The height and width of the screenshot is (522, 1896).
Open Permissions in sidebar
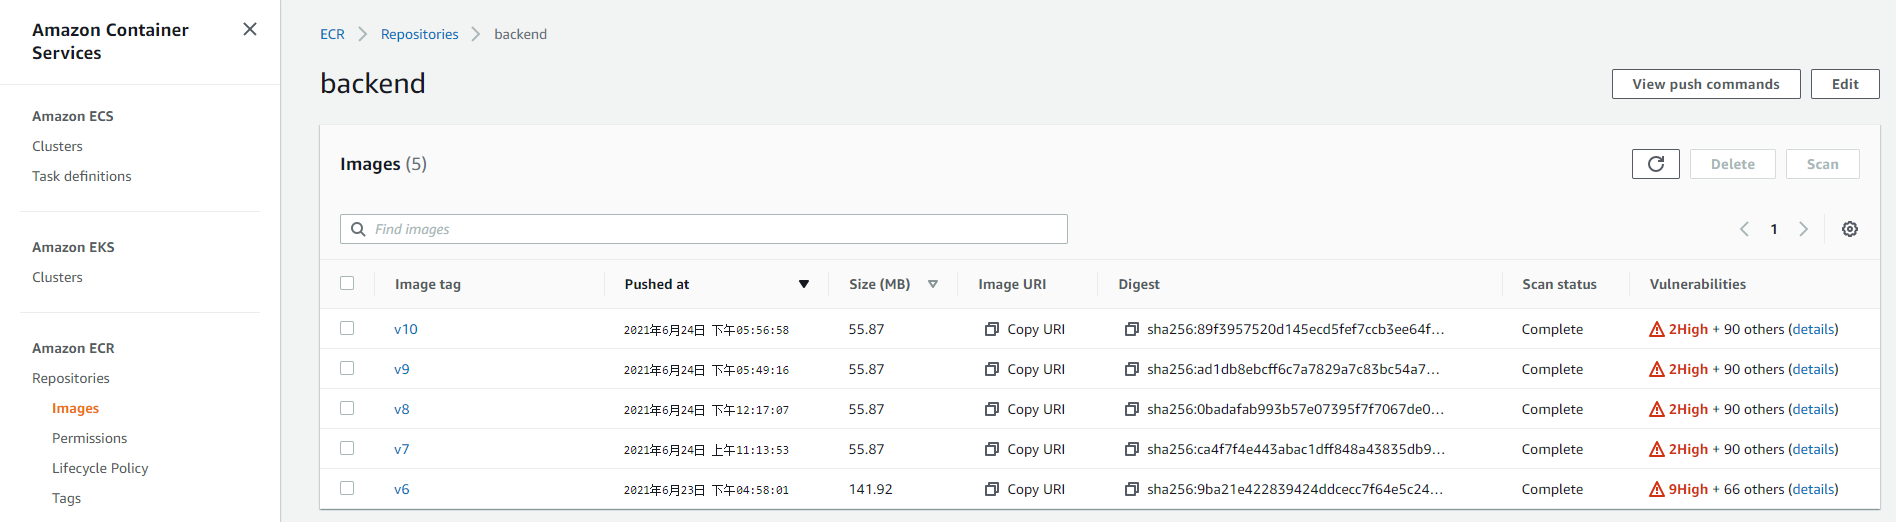(90, 438)
